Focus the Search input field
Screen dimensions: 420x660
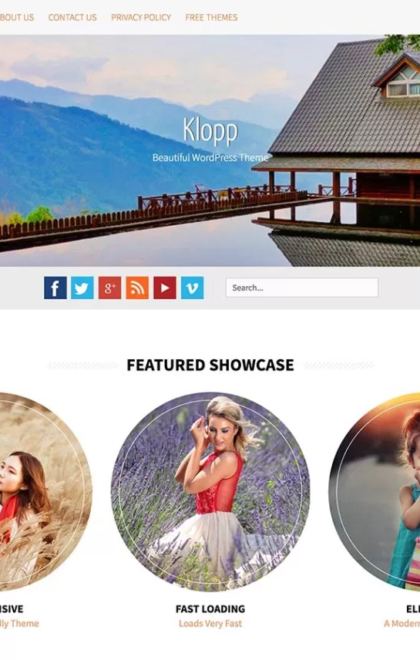point(302,288)
